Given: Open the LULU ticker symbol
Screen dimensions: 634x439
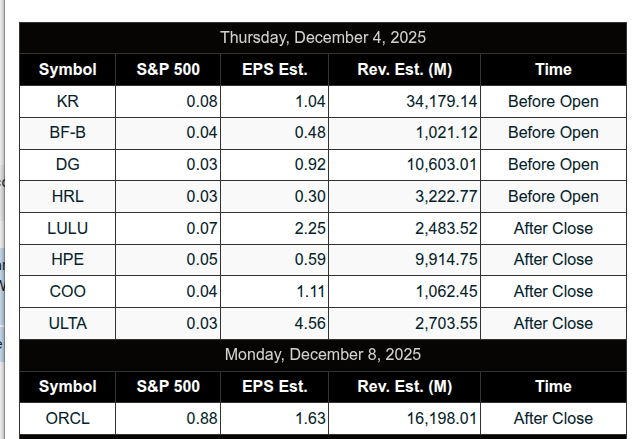Looking at the screenshot, I should (x=68, y=228).
